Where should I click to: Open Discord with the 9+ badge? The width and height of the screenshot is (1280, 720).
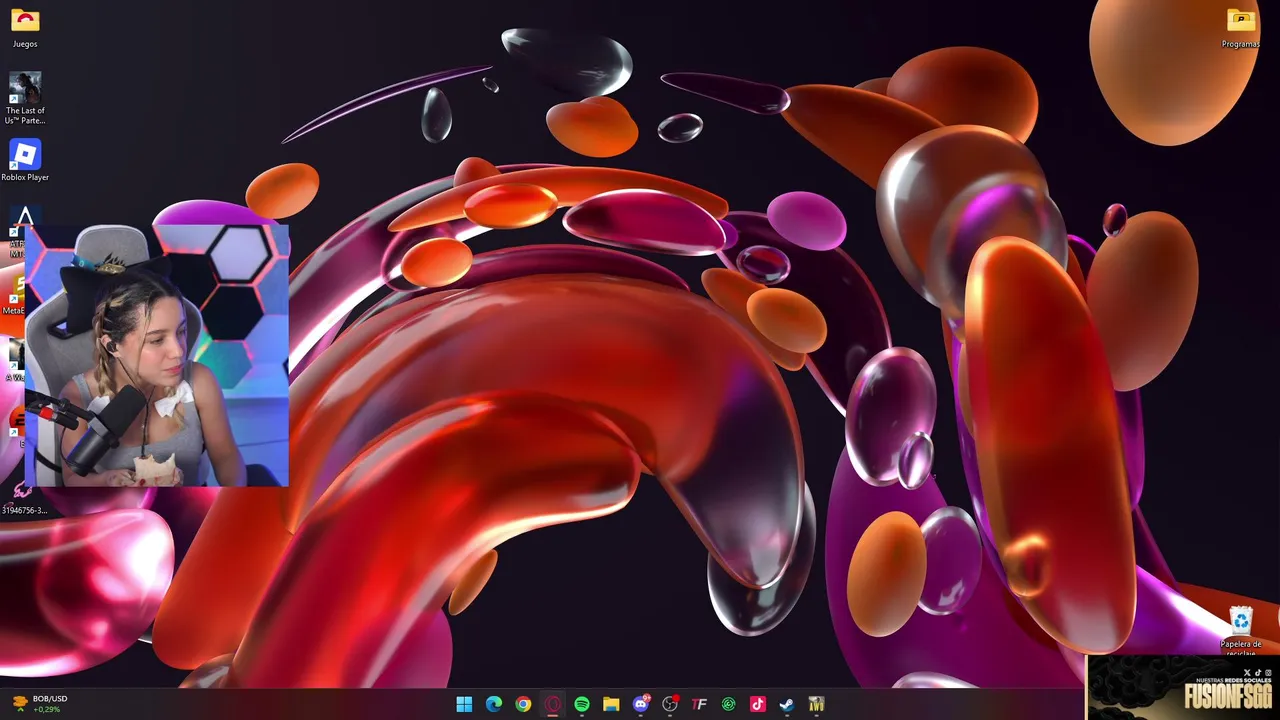(x=641, y=704)
